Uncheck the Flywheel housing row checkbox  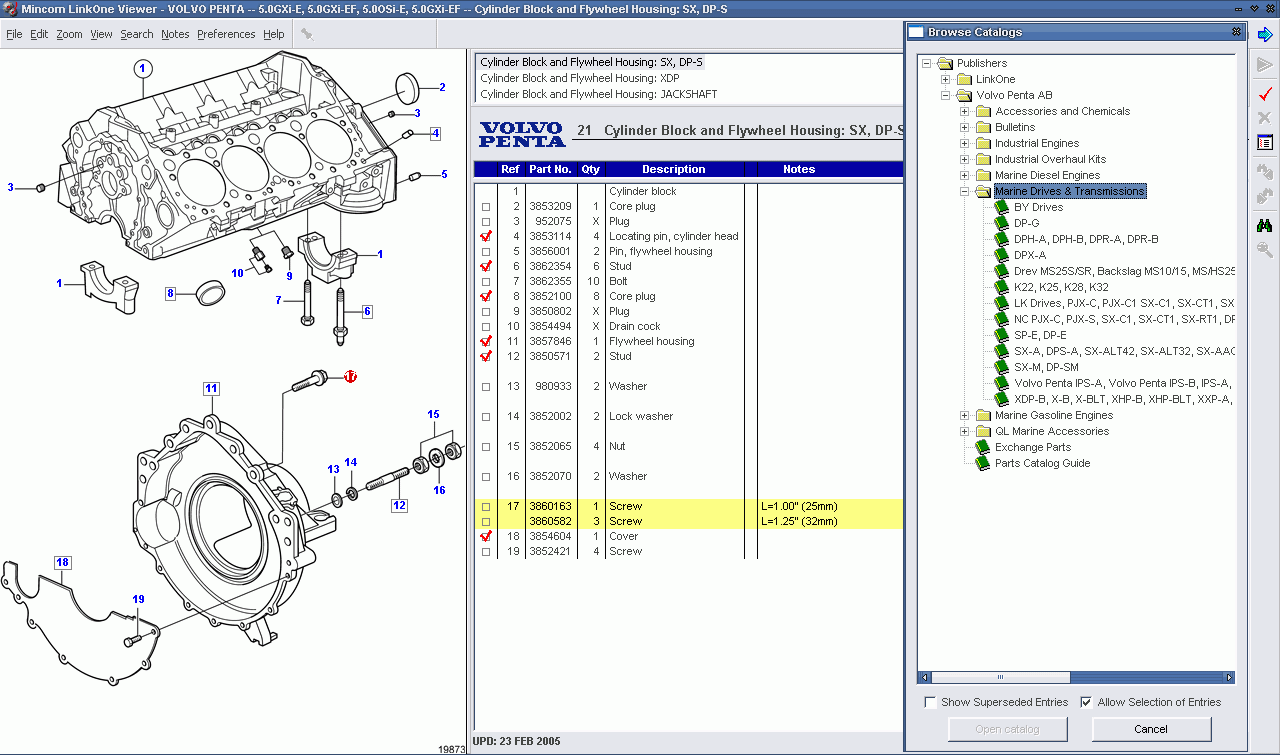tap(486, 342)
